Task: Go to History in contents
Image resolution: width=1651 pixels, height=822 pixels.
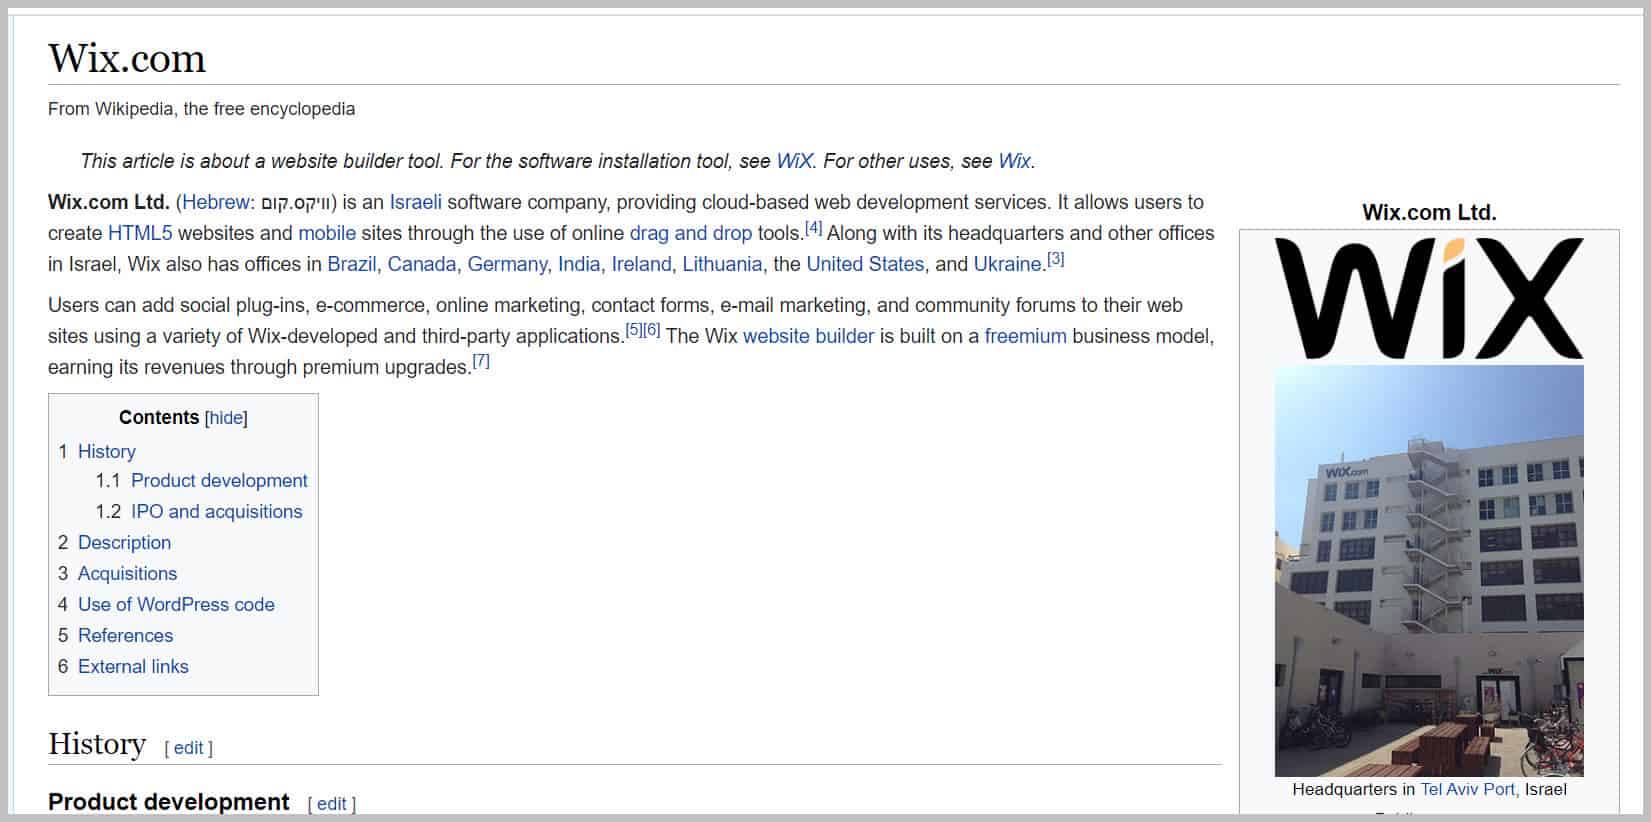Action: (x=106, y=451)
